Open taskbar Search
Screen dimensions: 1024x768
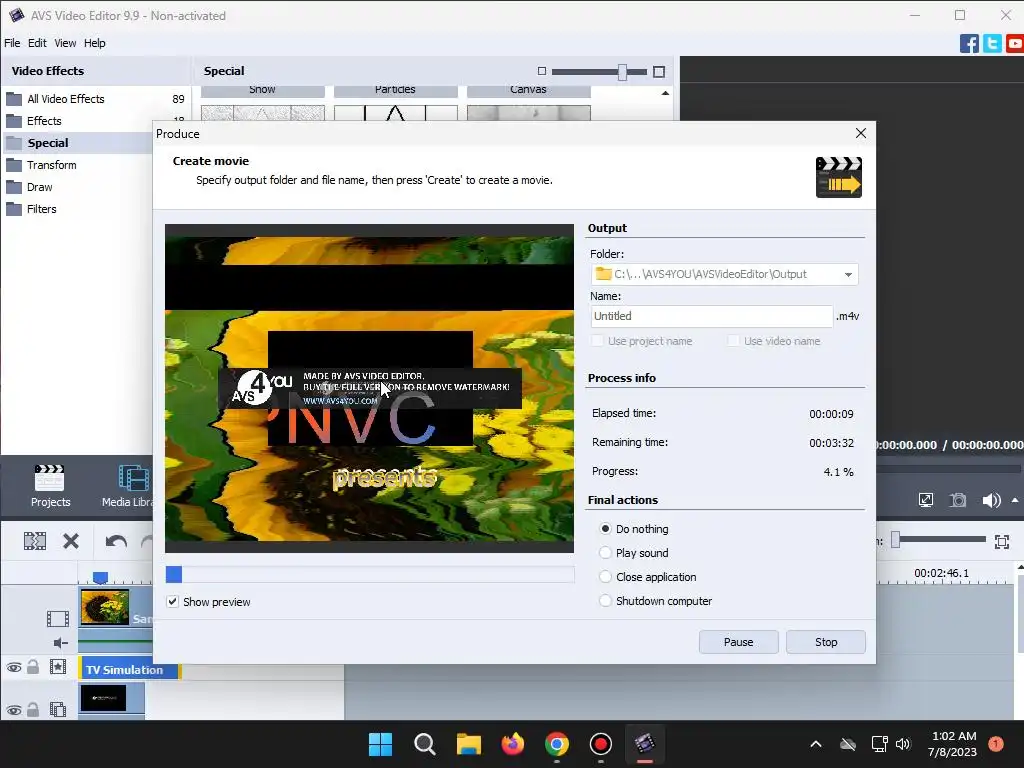click(x=424, y=744)
